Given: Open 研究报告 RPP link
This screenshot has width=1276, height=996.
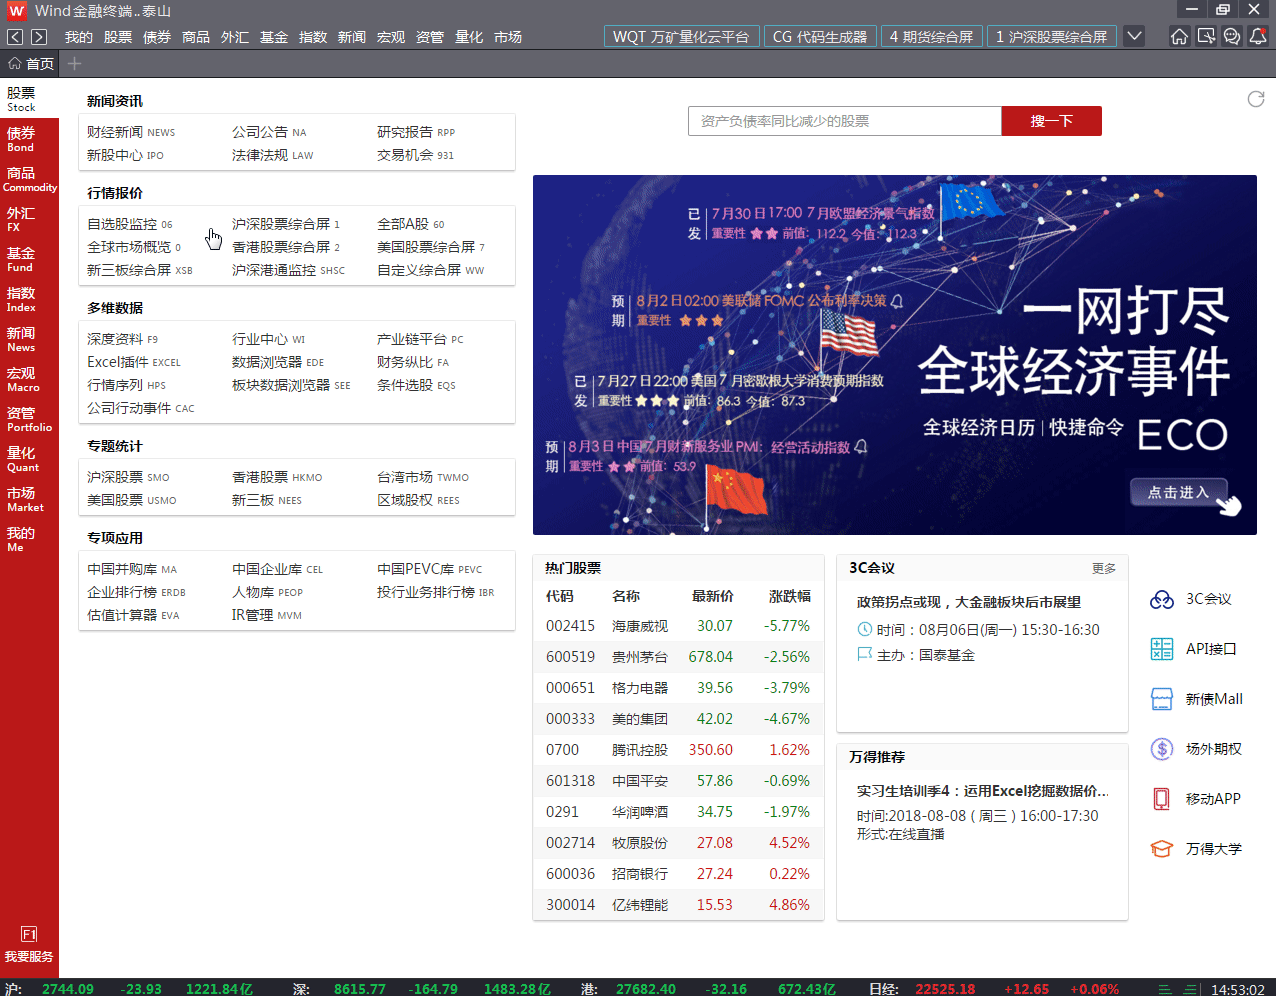Looking at the screenshot, I should pyautogui.click(x=416, y=132).
